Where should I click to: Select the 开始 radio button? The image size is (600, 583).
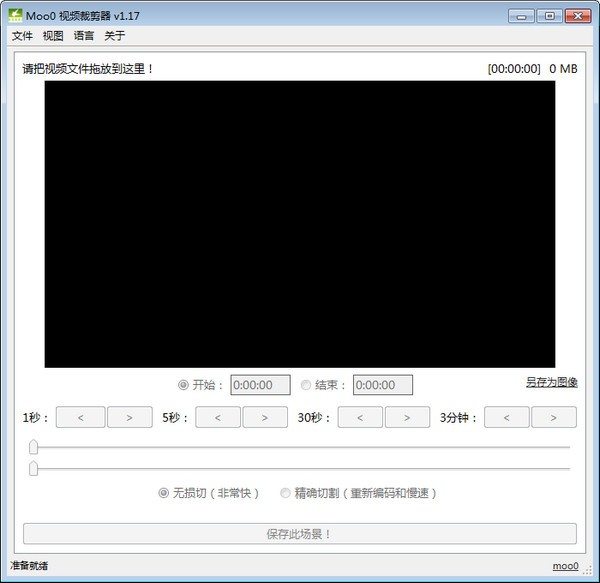point(183,385)
